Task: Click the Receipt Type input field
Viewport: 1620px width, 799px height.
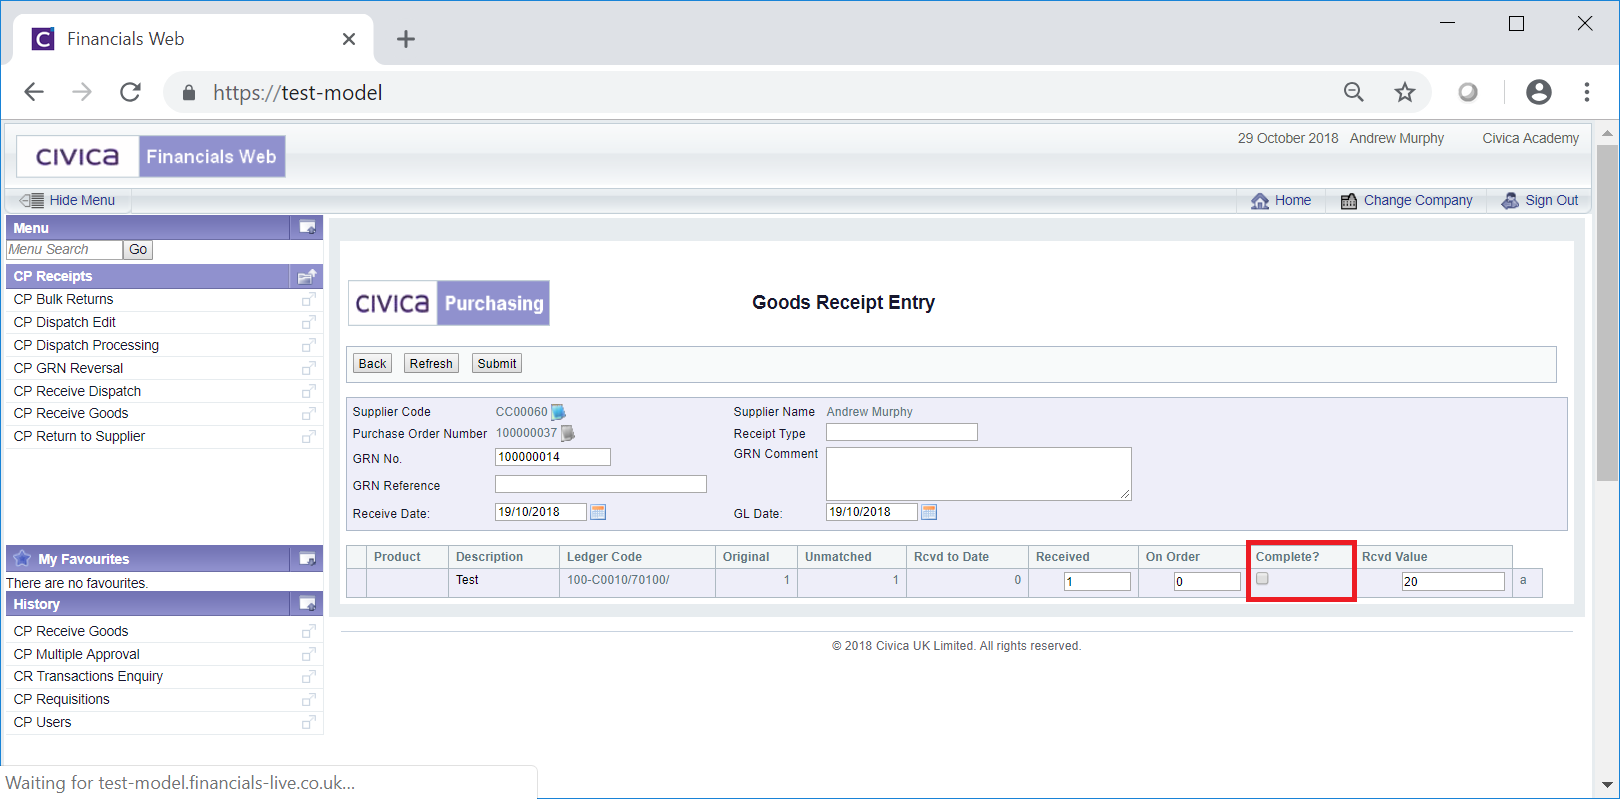Action: (x=902, y=432)
